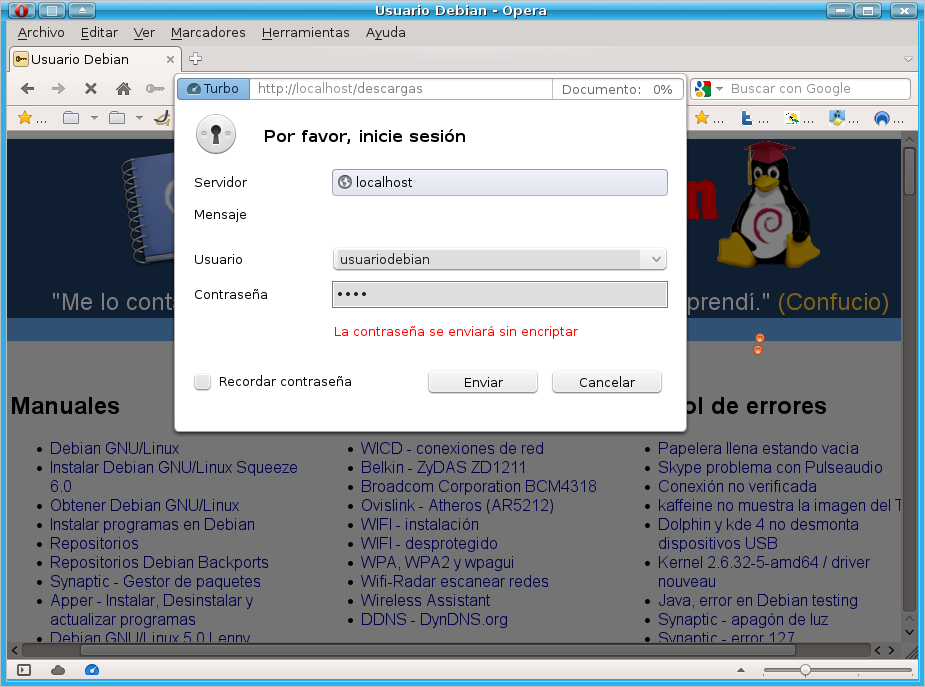This screenshot has height=687, width=925.
Task: Click the vertical scrollbar thumb
Action: pos(909,170)
